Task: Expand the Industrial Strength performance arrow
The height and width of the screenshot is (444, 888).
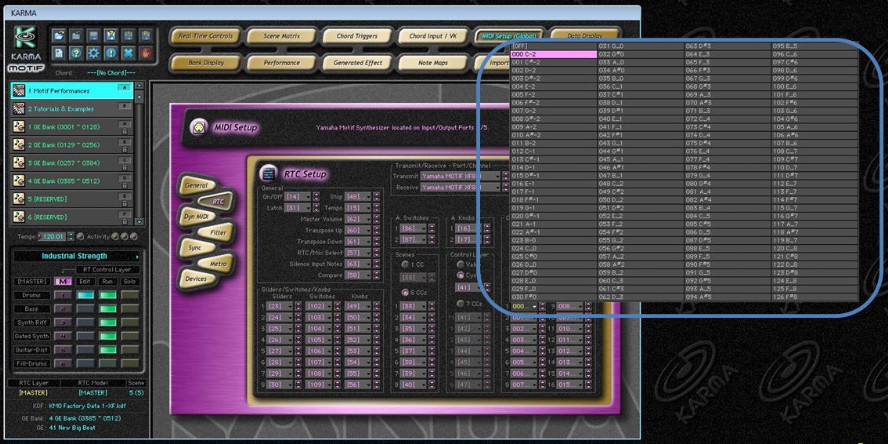Action: click(137, 256)
